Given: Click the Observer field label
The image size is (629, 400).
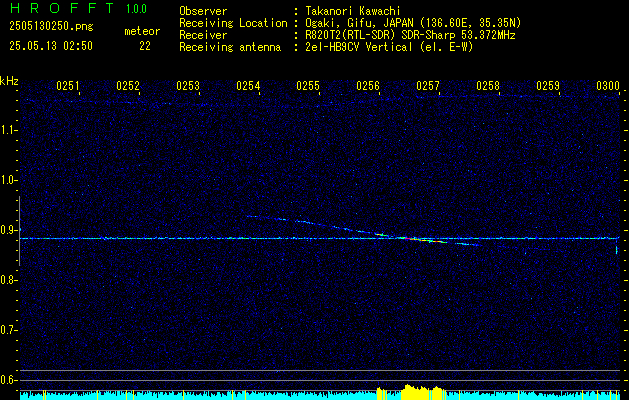Looking at the screenshot, I should click(203, 11).
